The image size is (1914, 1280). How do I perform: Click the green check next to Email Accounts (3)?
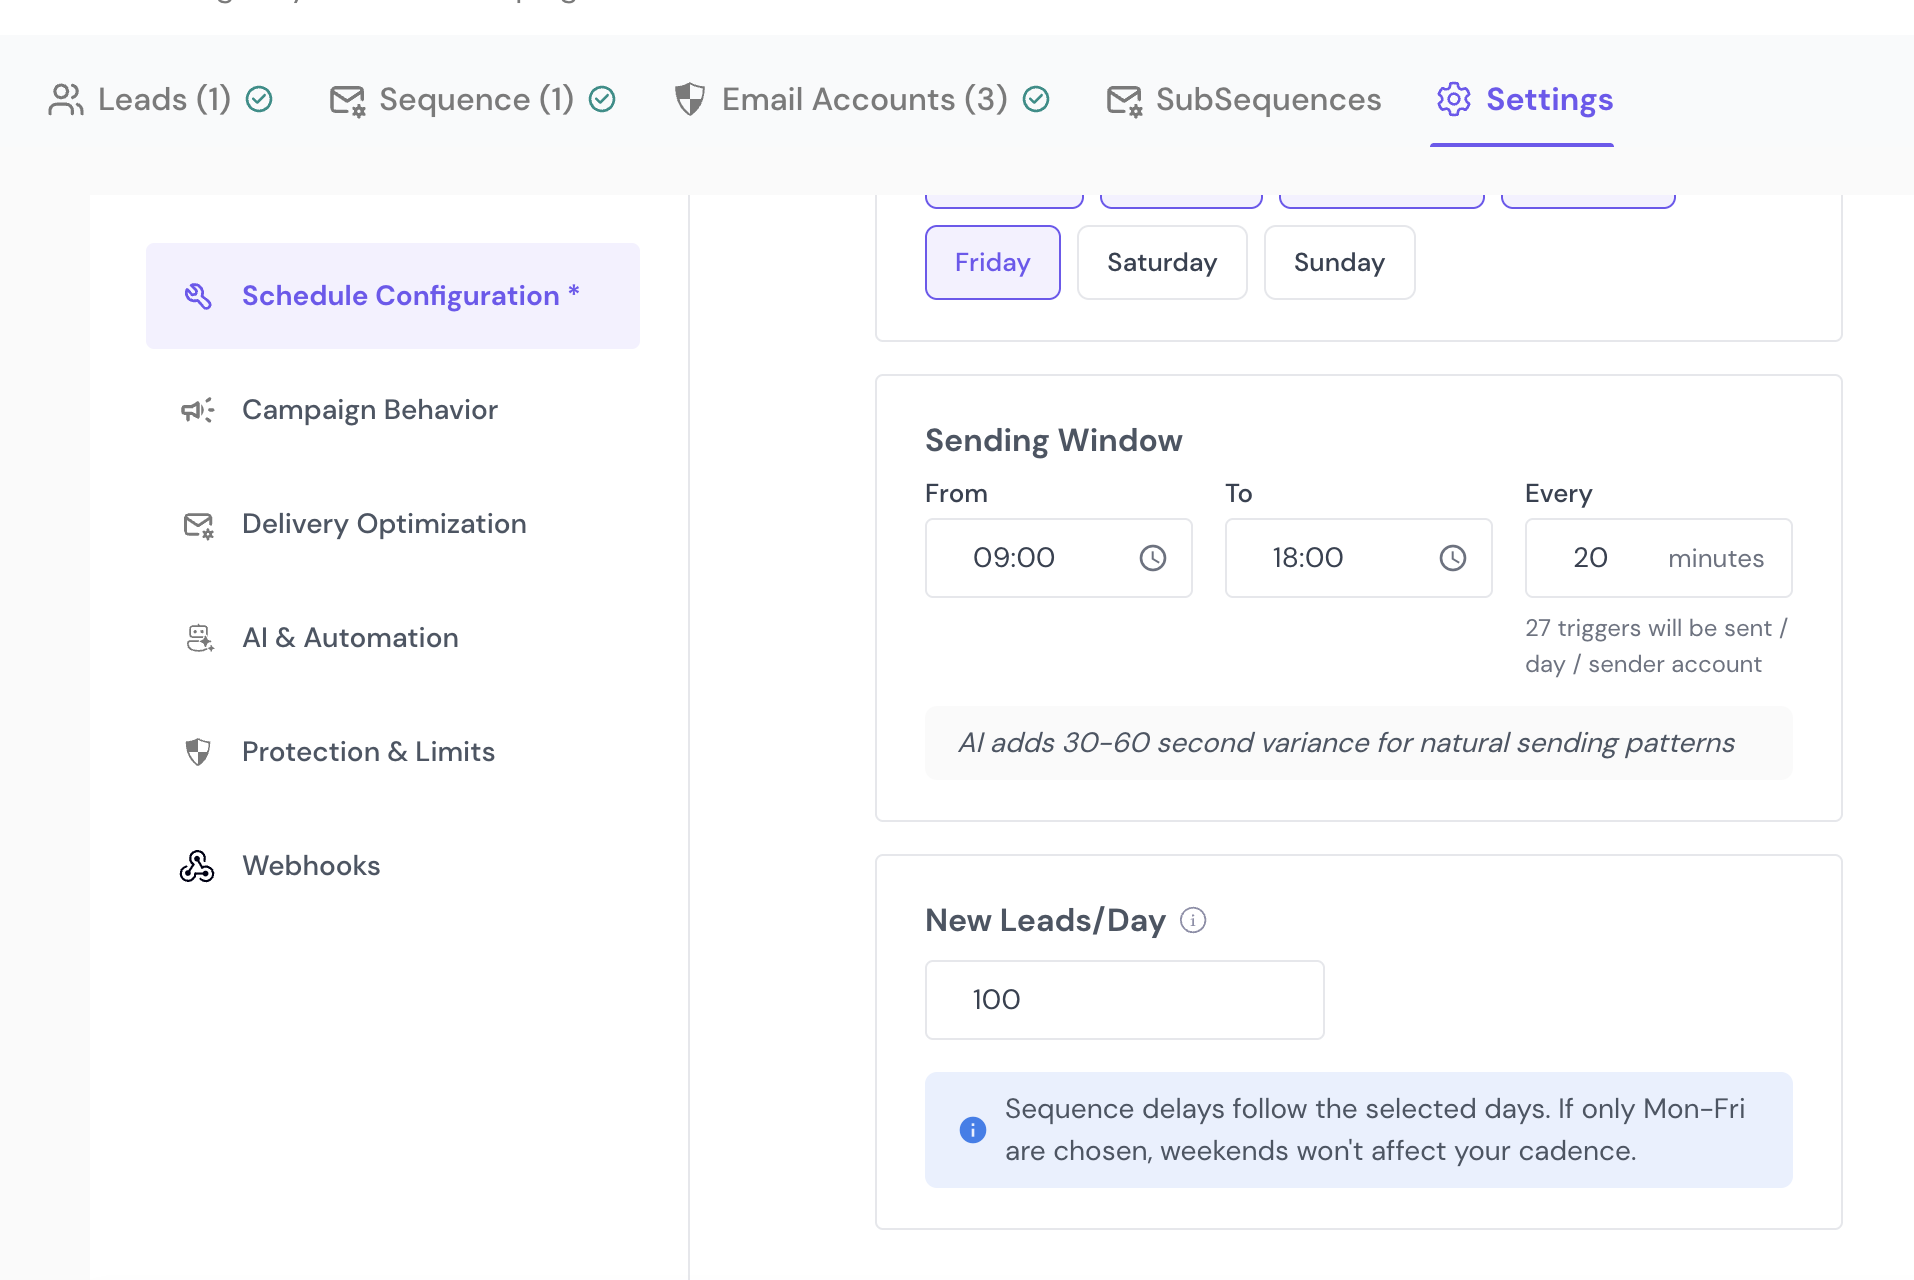click(1036, 99)
